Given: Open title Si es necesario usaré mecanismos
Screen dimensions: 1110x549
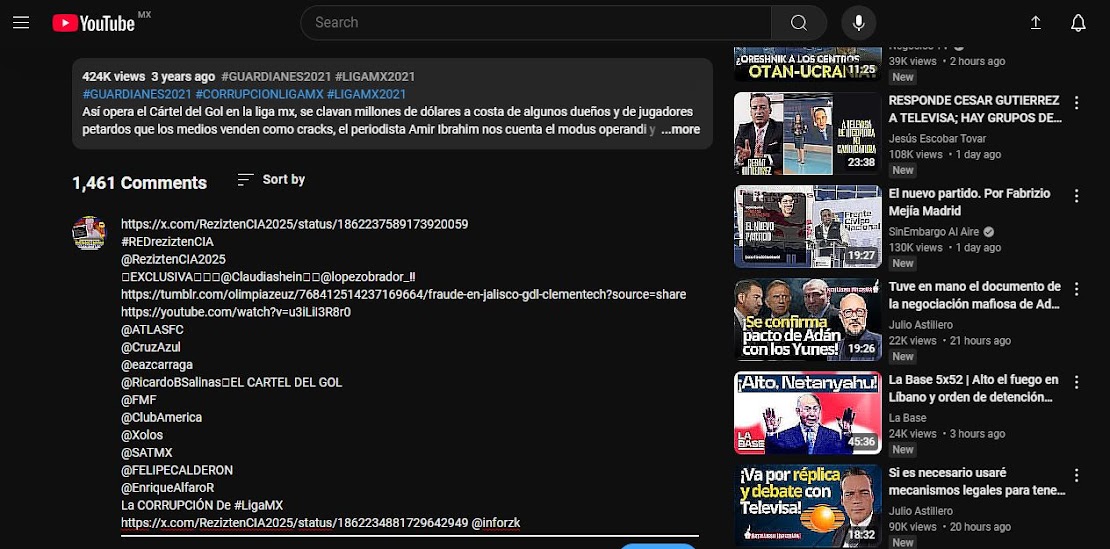Looking at the screenshot, I should click(x=977, y=482).
